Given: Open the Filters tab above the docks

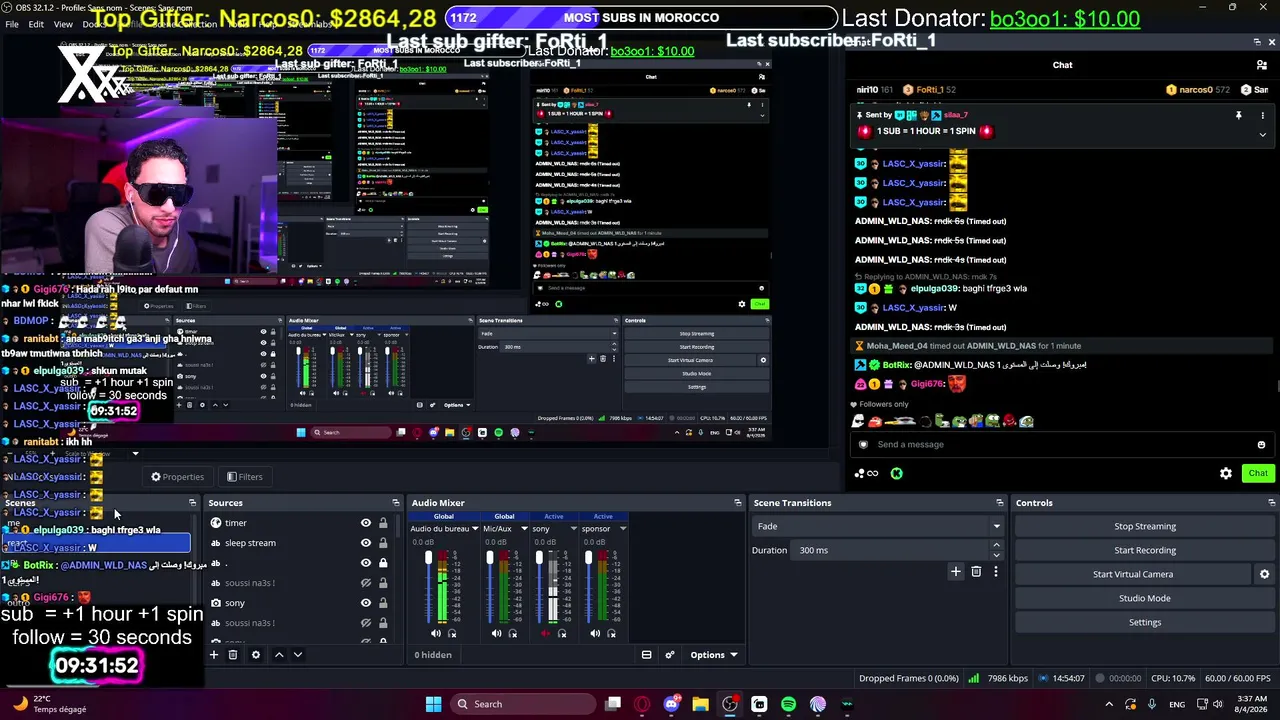Looking at the screenshot, I should (245, 477).
